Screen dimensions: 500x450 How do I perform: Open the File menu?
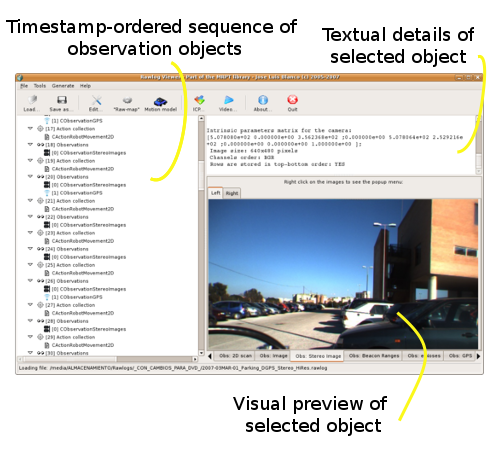tap(24, 86)
